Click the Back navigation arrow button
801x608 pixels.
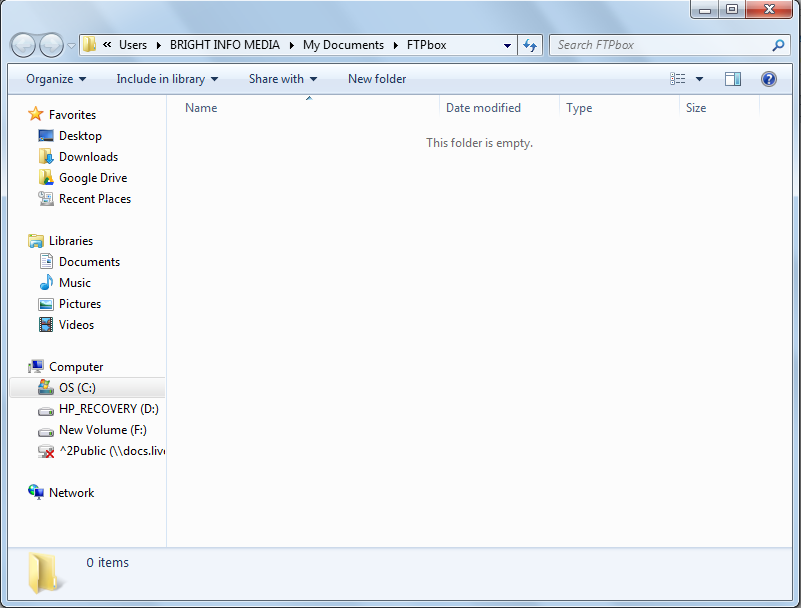23,45
